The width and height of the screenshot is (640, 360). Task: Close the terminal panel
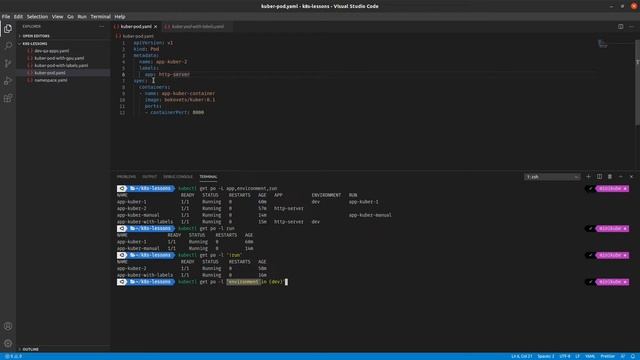coord(631,177)
